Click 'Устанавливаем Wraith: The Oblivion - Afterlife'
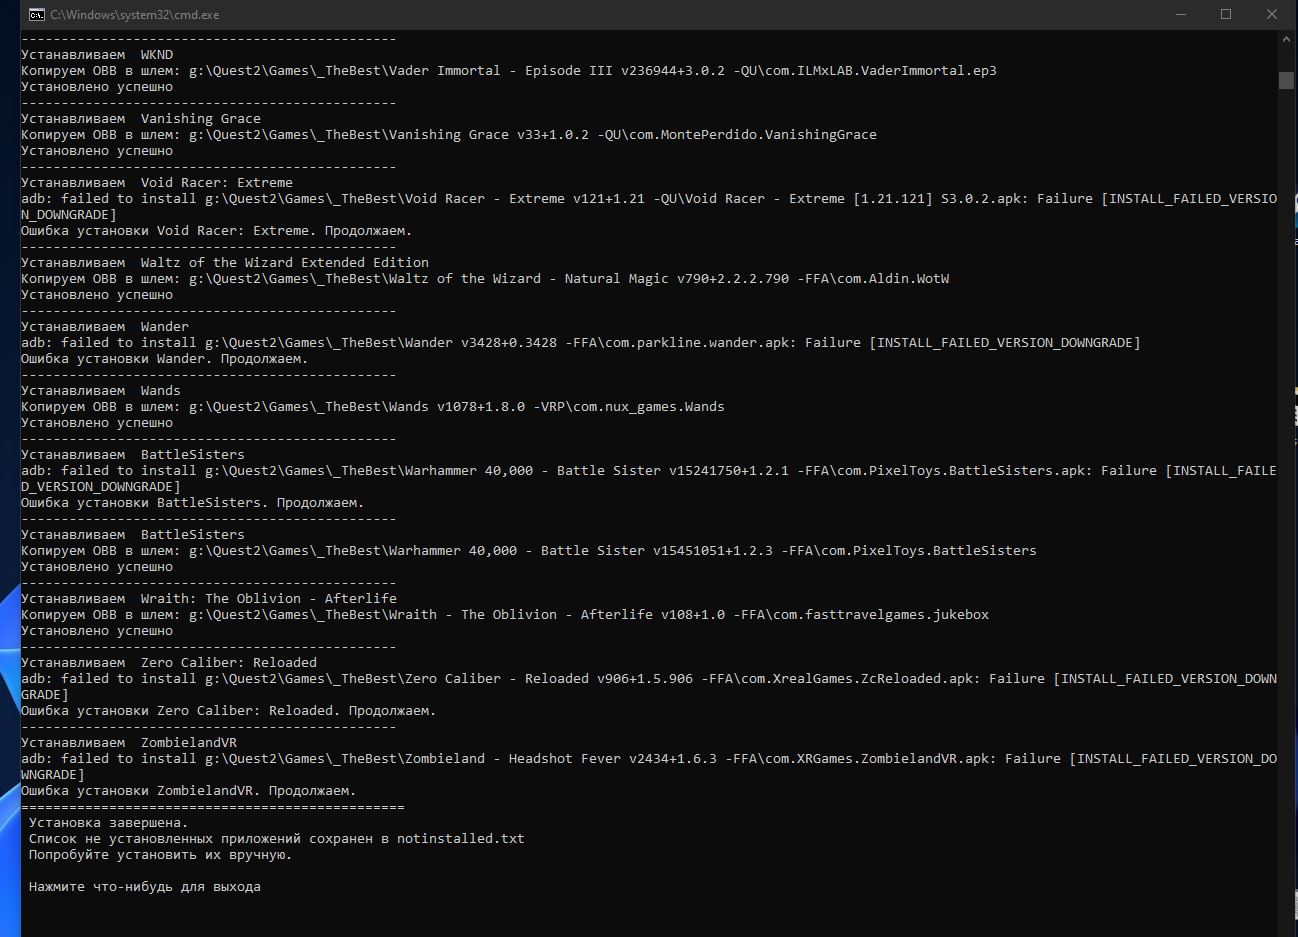Viewport: 1298px width, 937px height. click(x=209, y=599)
